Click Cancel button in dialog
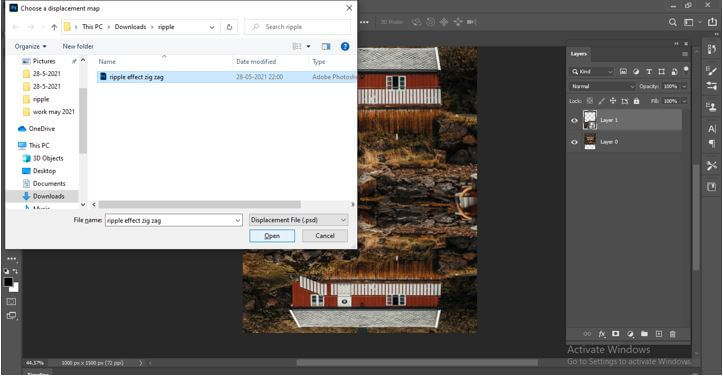Screen dimensions: 723x376 tap(325, 236)
